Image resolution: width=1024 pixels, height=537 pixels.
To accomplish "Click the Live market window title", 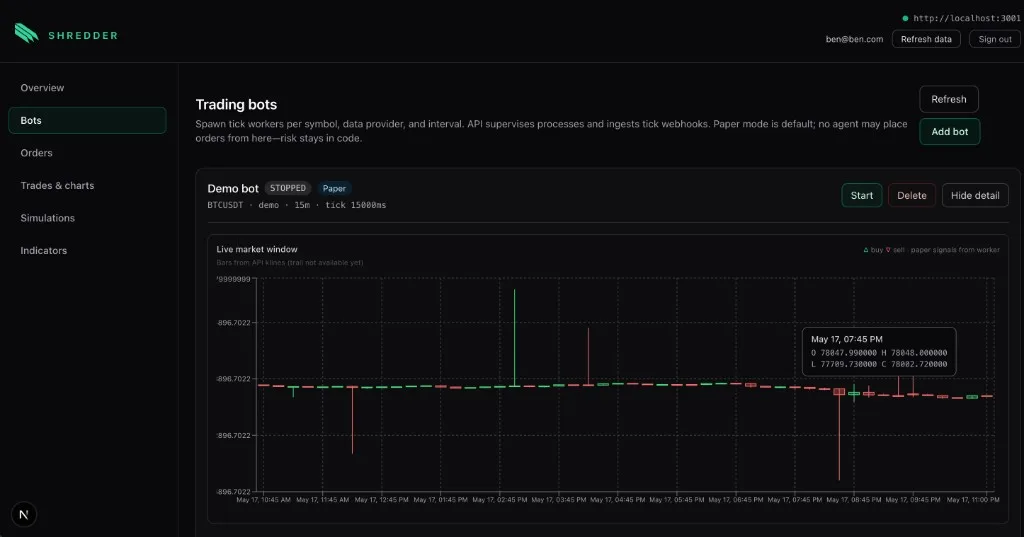I will pos(257,249).
